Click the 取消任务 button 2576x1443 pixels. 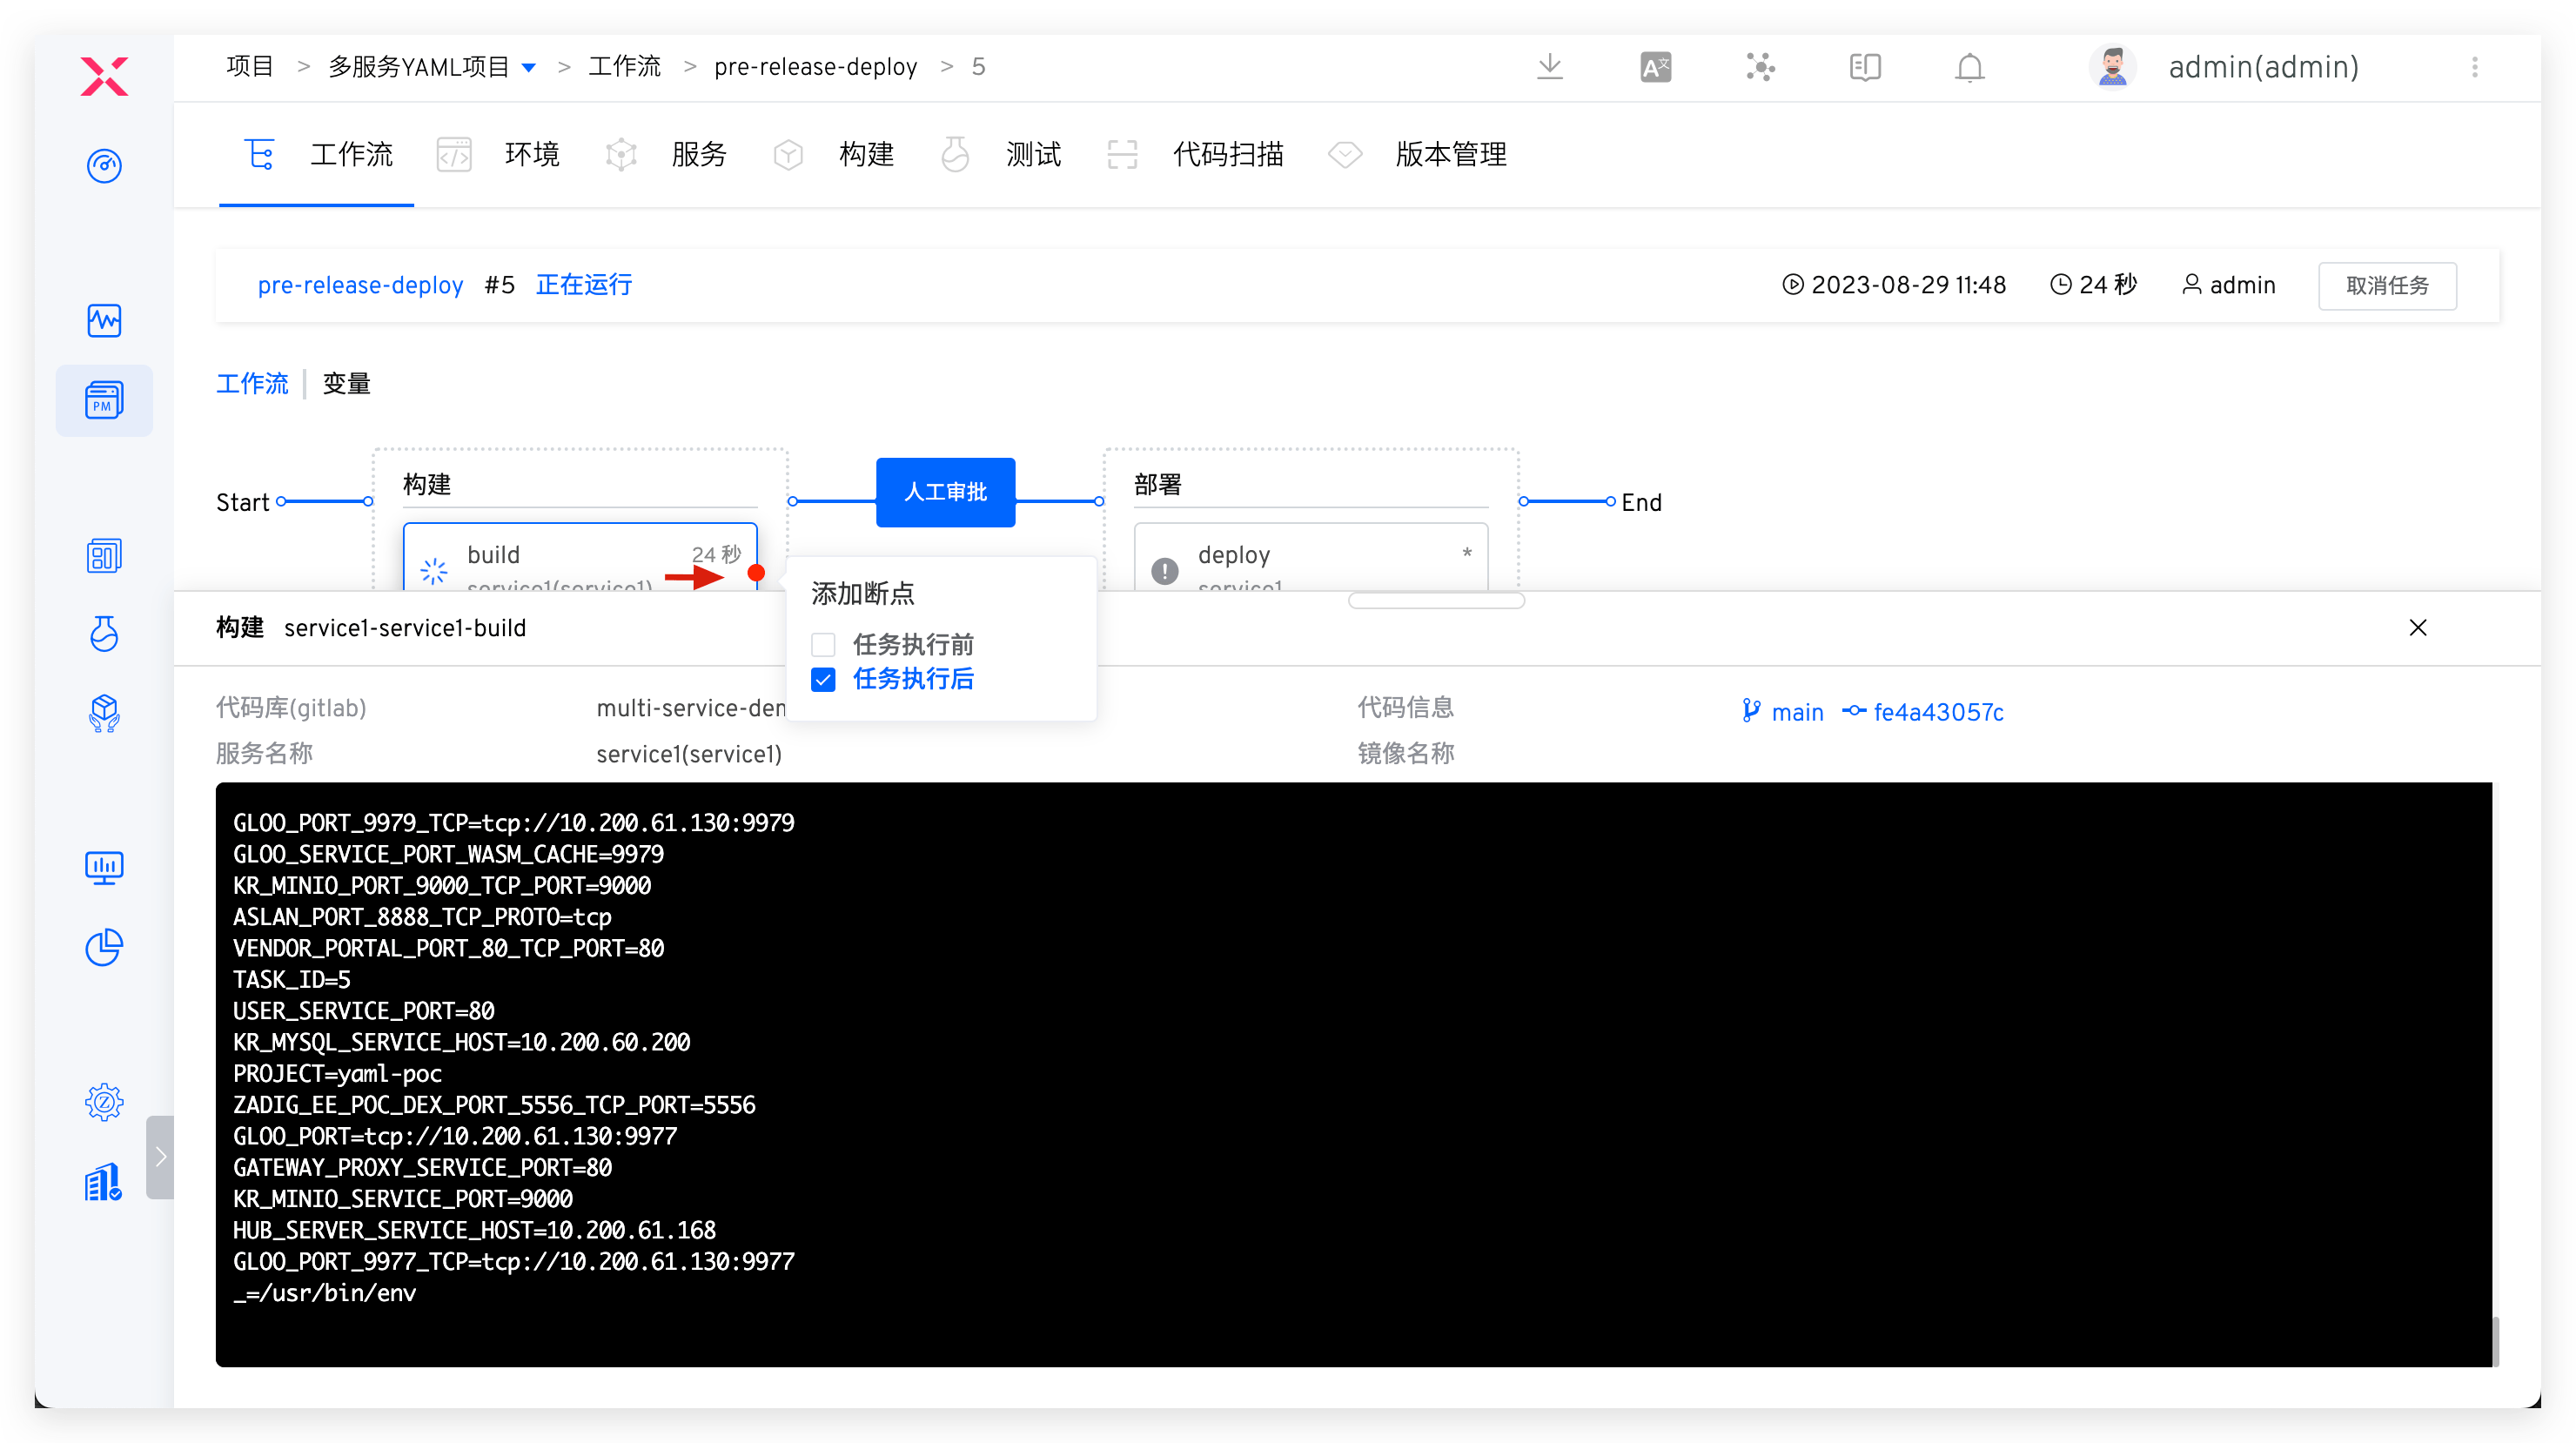point(2386,286)
